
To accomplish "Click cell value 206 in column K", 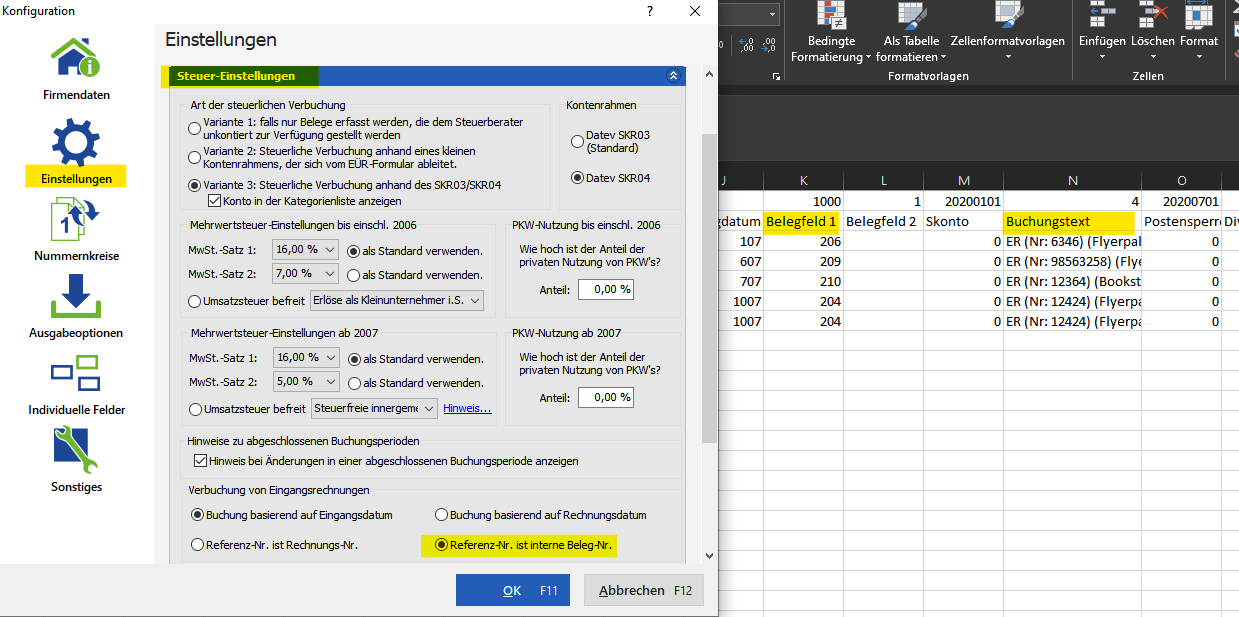I will pyautogui.click(x=803, y=241).
